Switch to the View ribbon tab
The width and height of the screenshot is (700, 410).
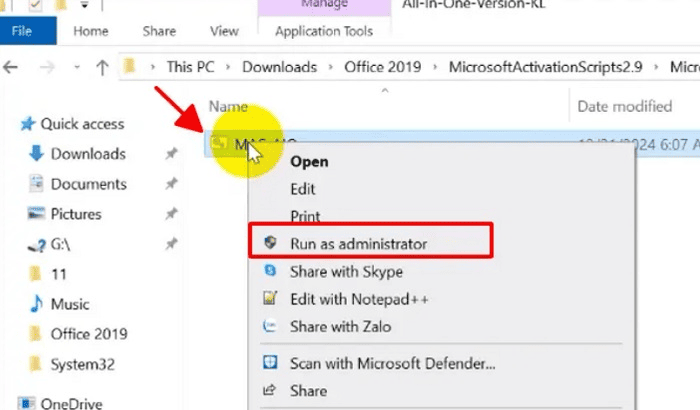click(x=225, y=31)
